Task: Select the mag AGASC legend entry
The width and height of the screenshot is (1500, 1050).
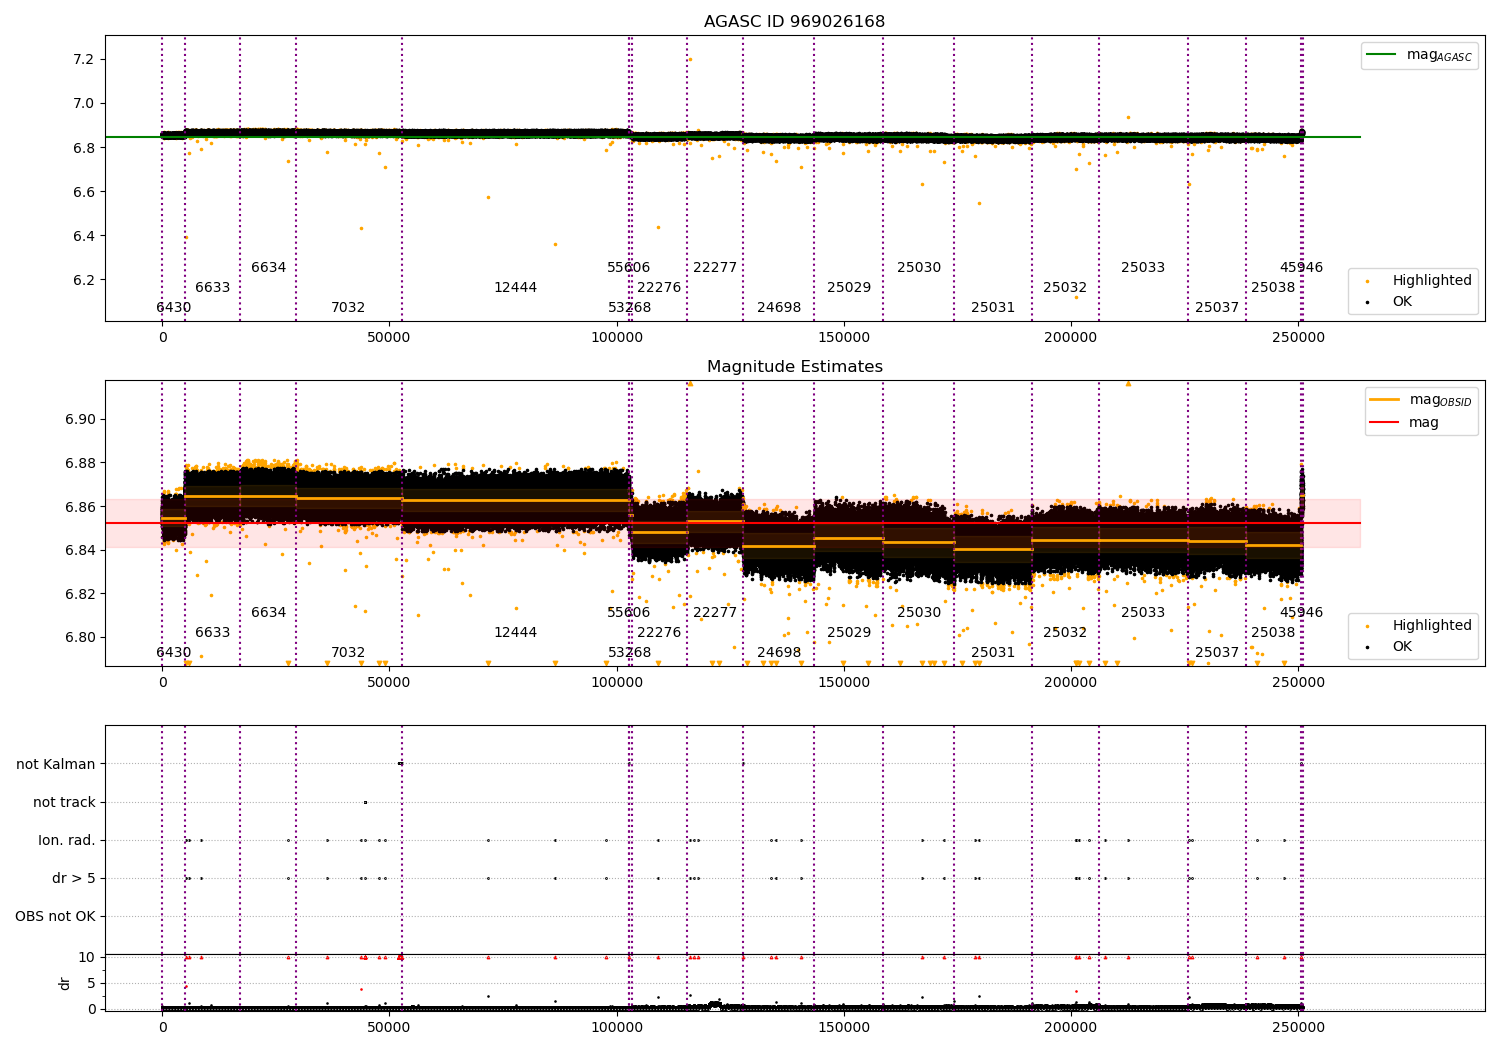Action: [1419, 56]
